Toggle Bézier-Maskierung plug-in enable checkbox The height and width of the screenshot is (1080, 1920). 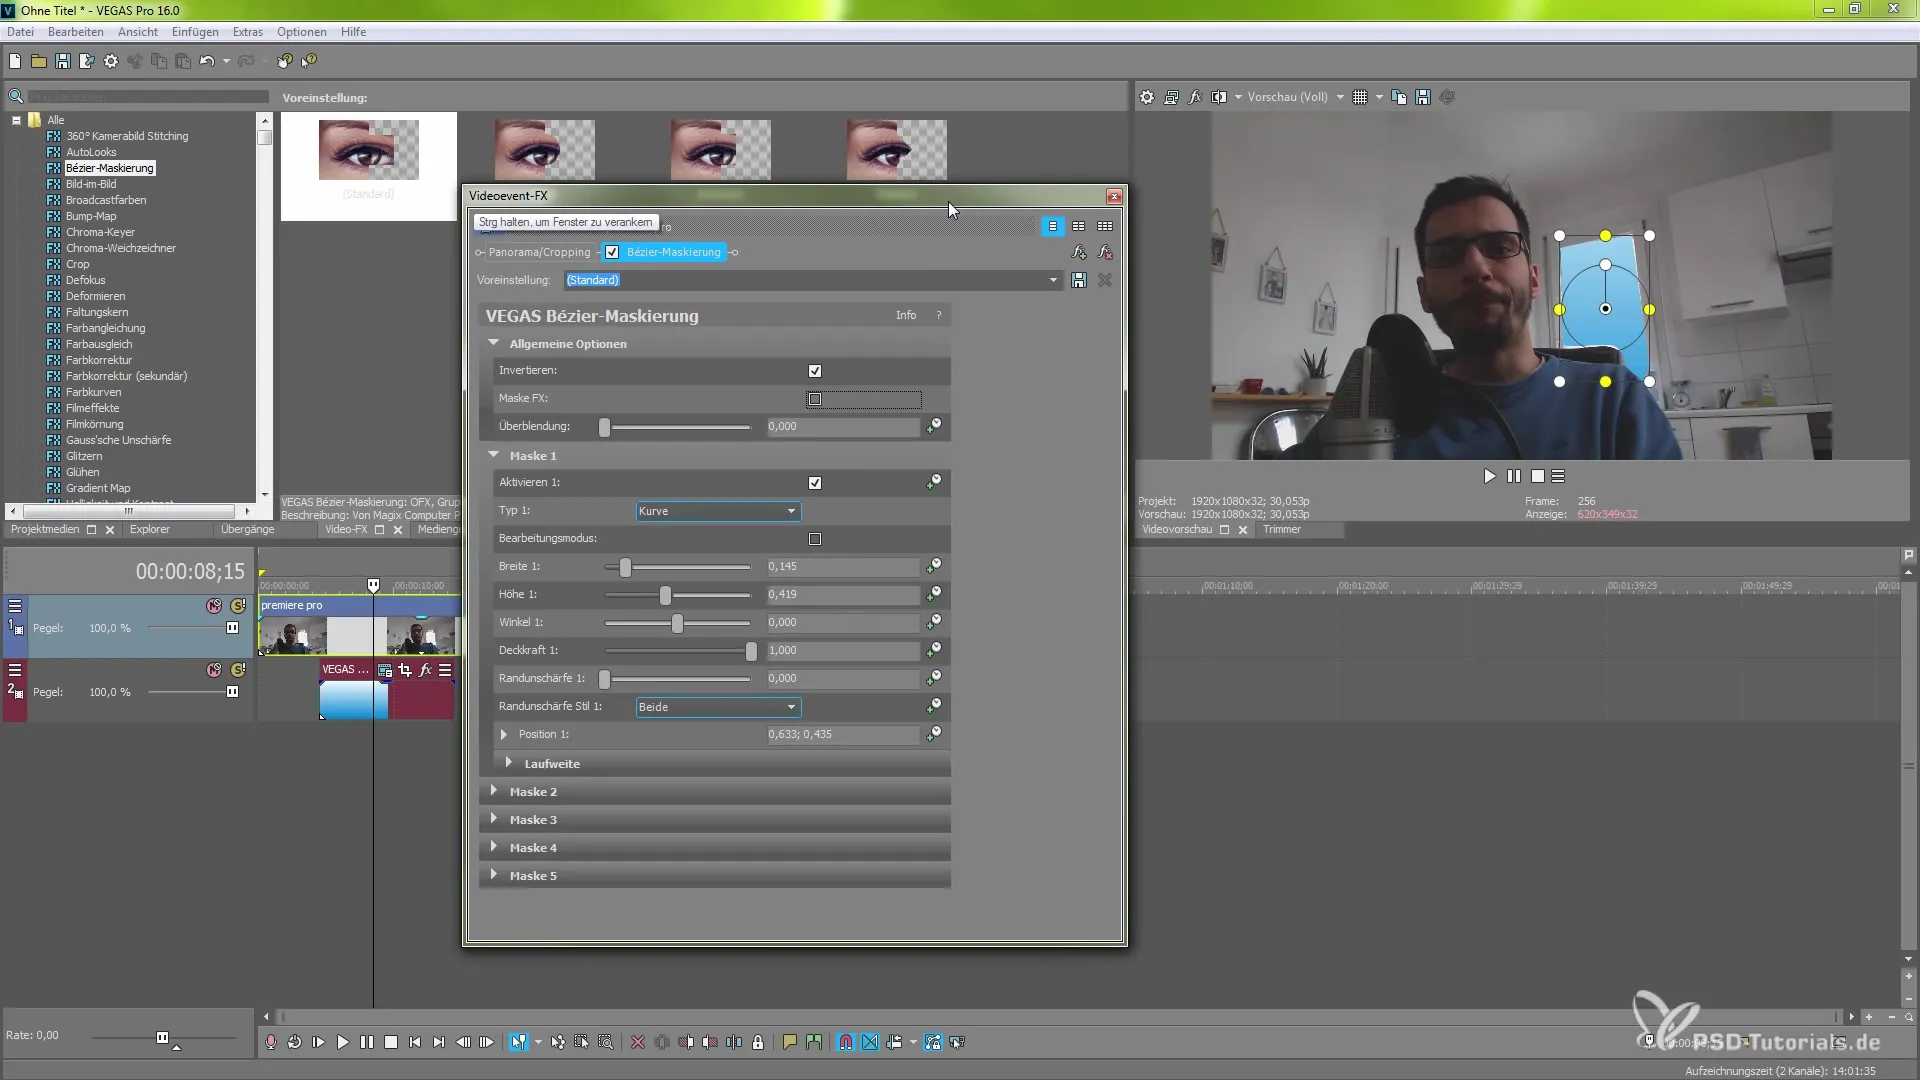point(612,252)
